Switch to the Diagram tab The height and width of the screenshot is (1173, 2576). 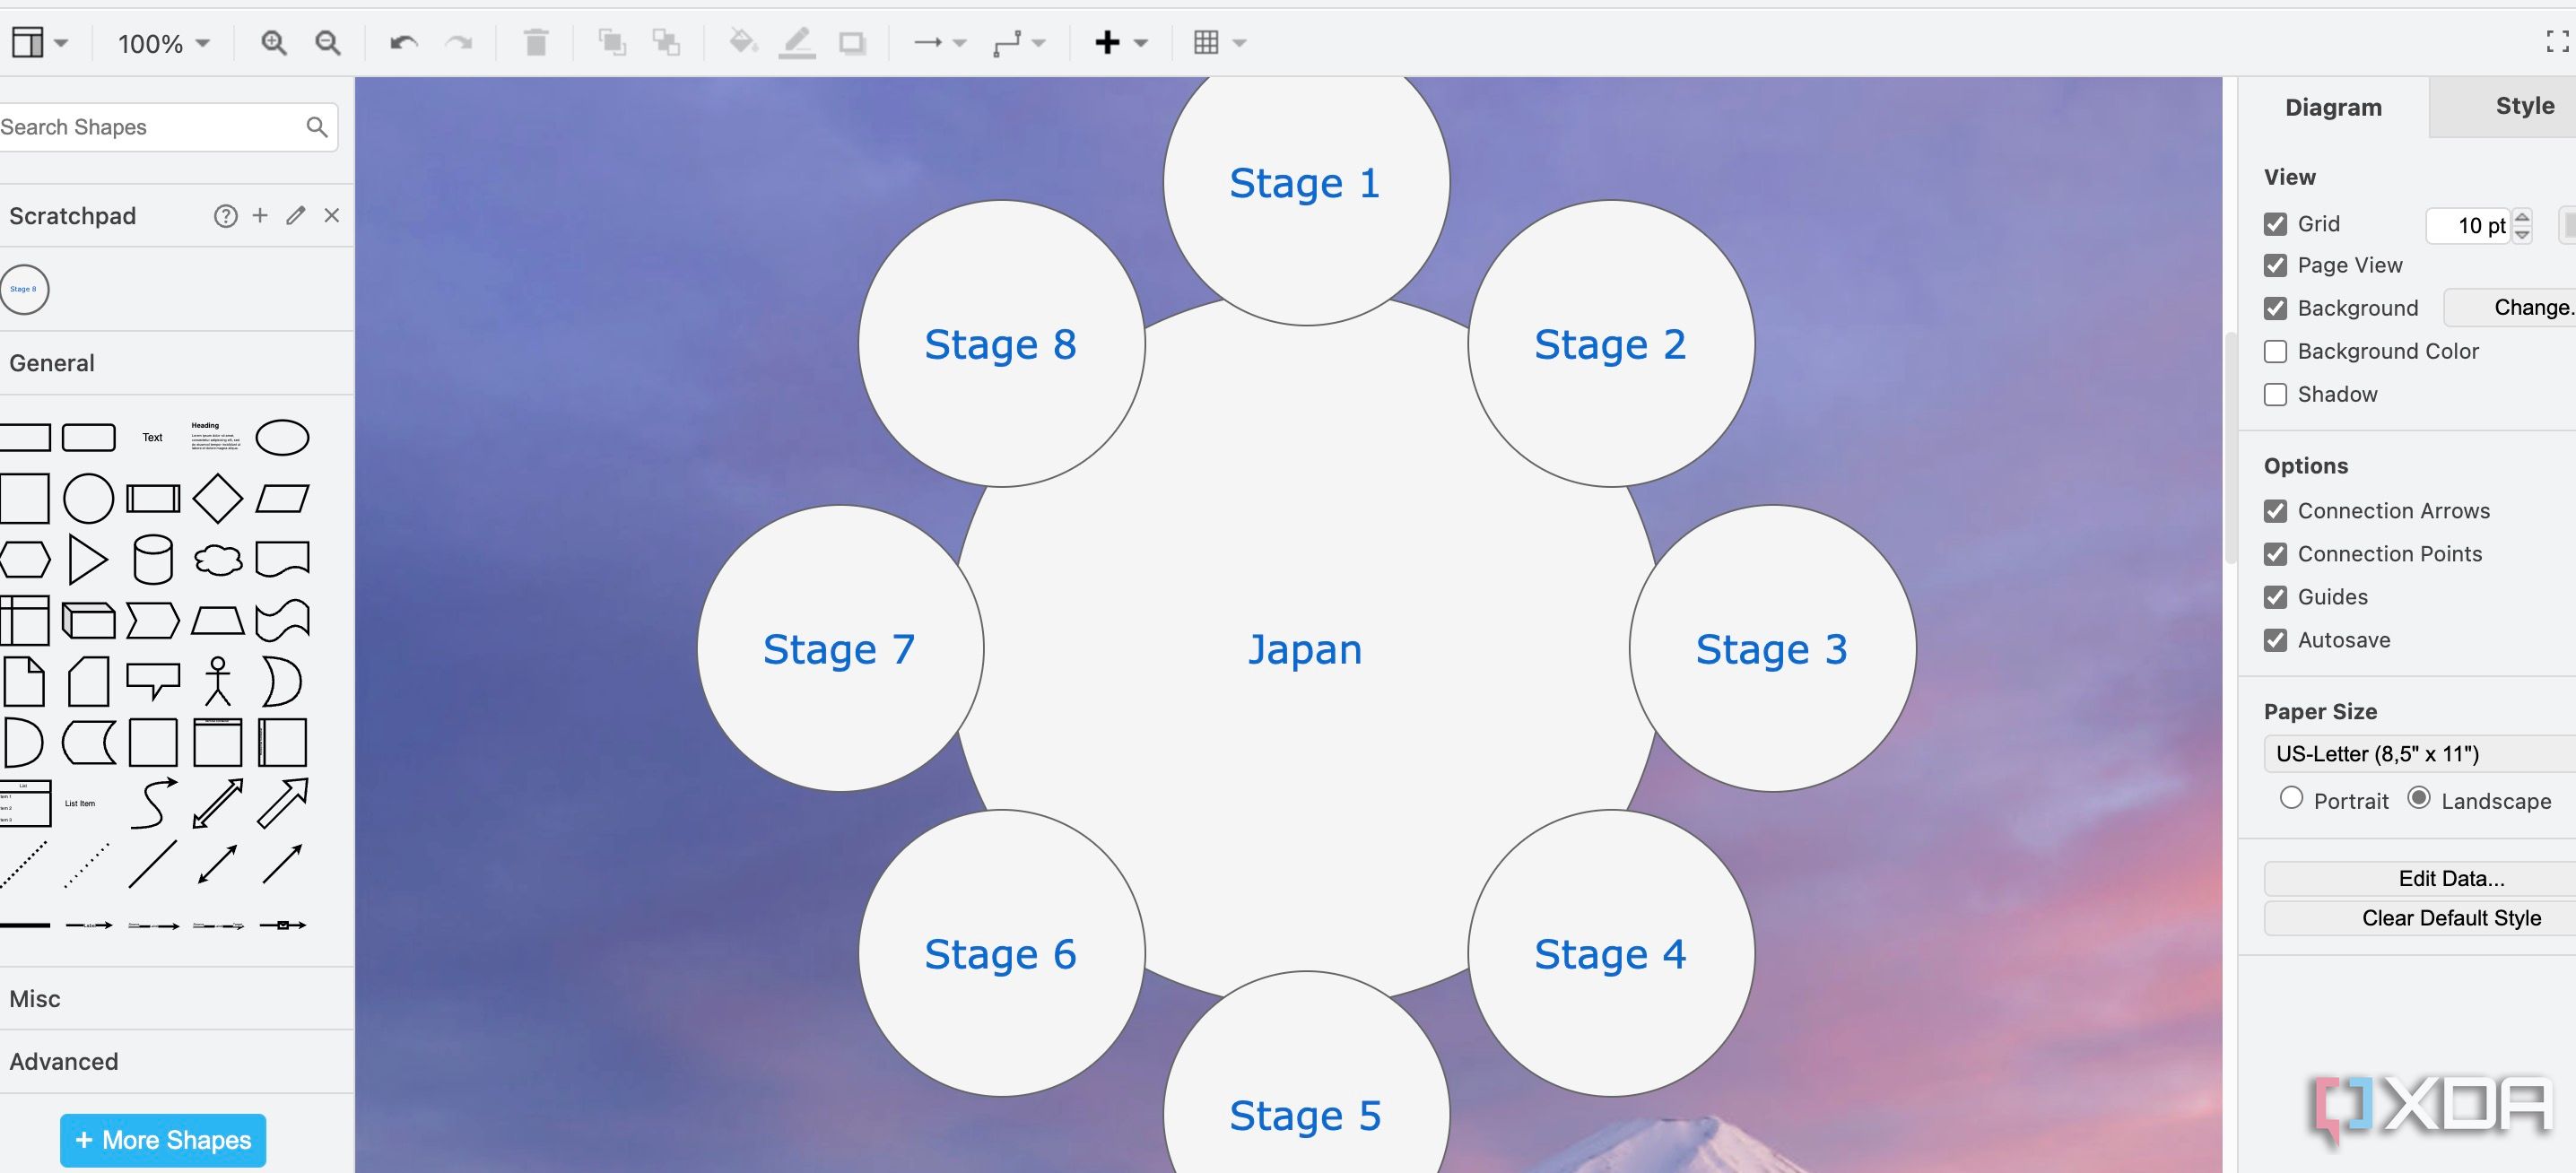point(2335,107)
